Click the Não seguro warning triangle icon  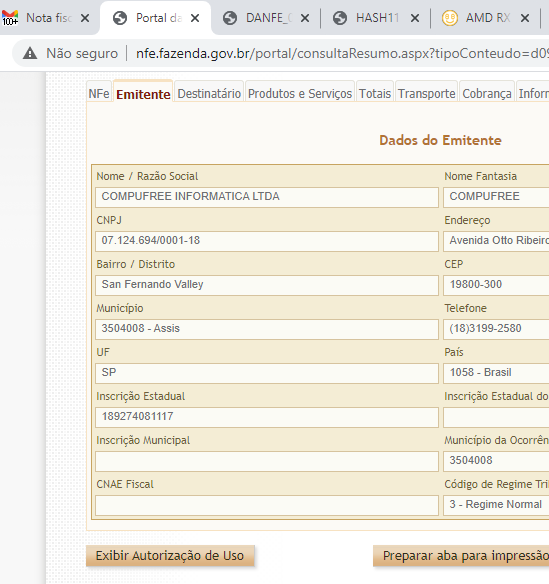tap(30, 54)
